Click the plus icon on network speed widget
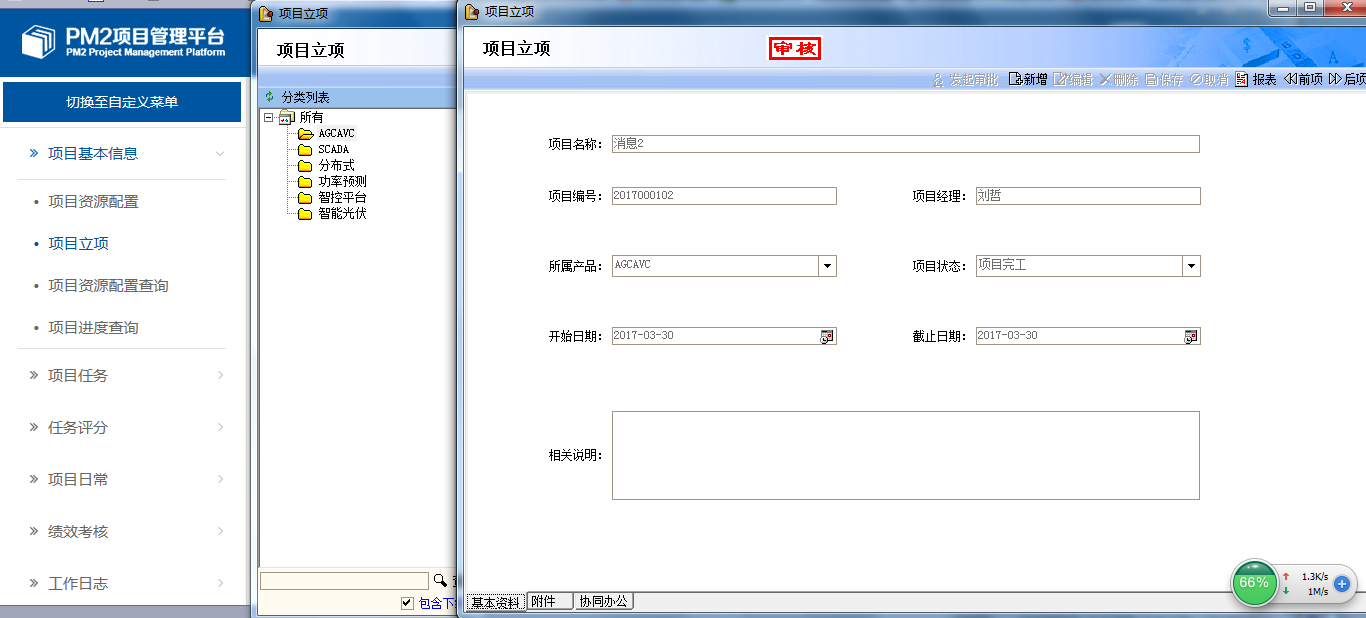This screenshot has width=1366, height=618. [x=1342, y=584]
